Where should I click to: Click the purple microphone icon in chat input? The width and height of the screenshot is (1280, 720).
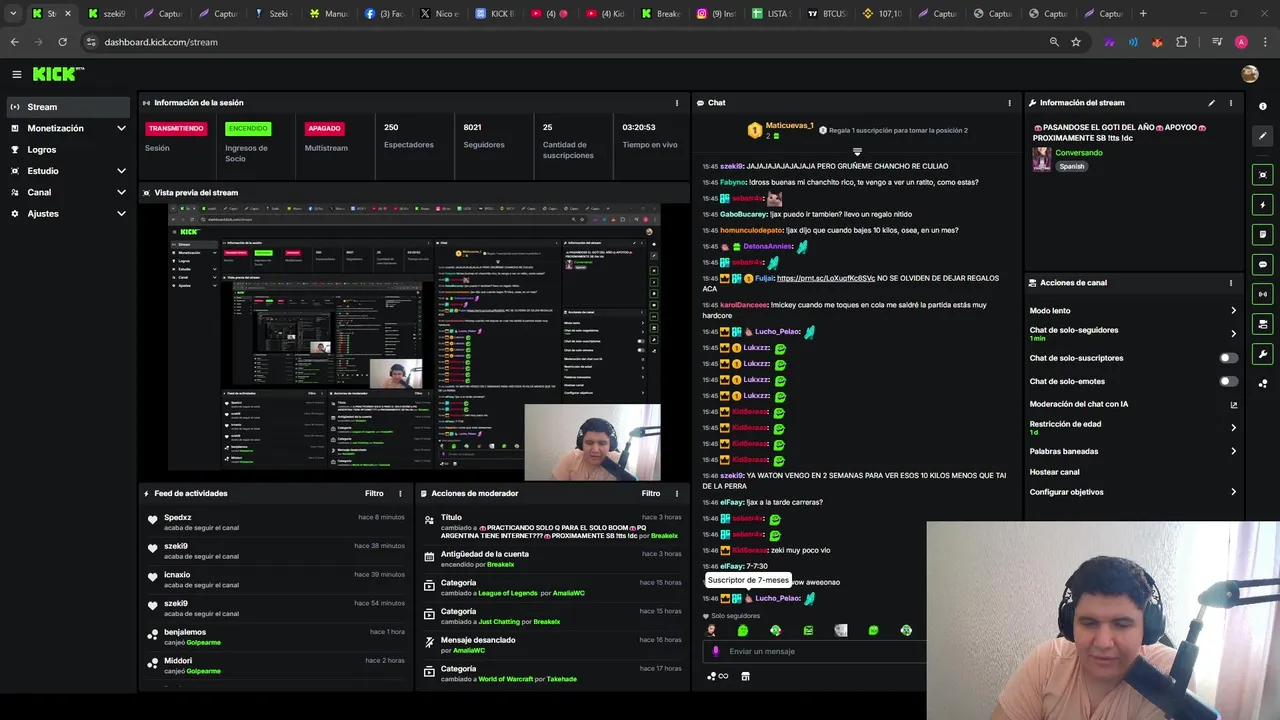[715, 651]
